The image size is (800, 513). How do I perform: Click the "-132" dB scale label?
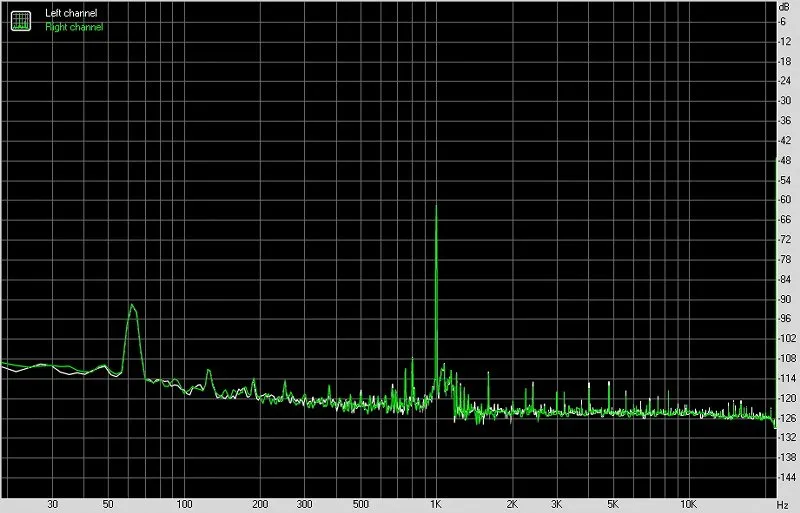click(x=787, y=437)
